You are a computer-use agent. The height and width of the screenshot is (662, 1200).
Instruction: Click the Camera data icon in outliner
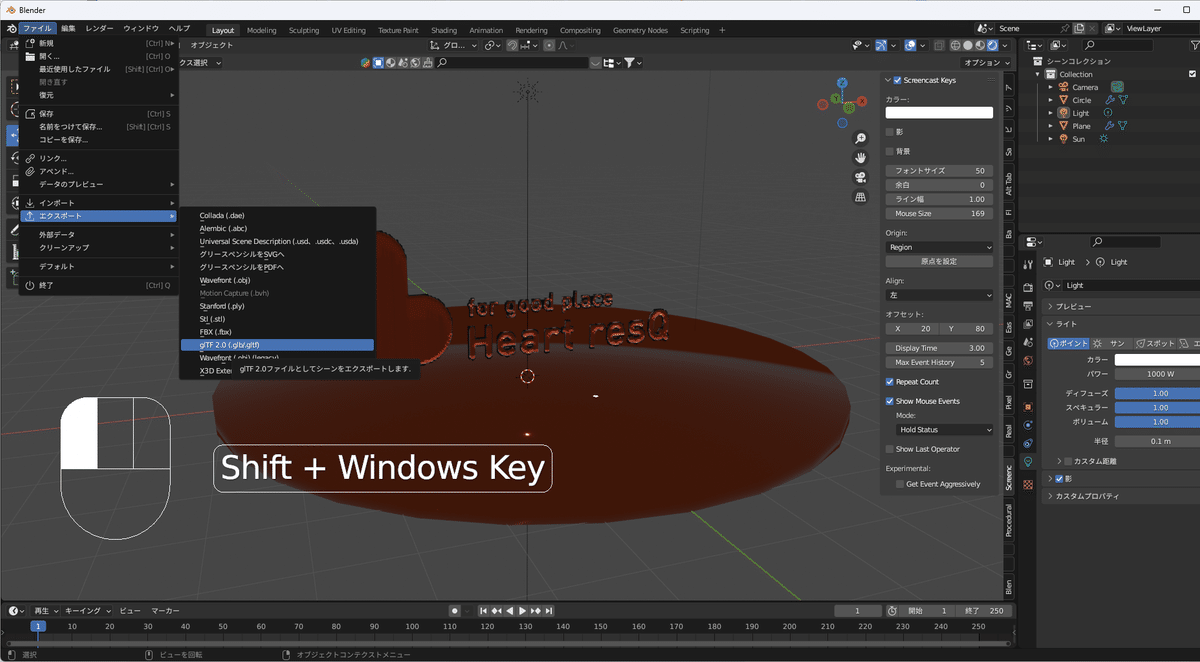pyautogui.click(x=1117, y=87)
